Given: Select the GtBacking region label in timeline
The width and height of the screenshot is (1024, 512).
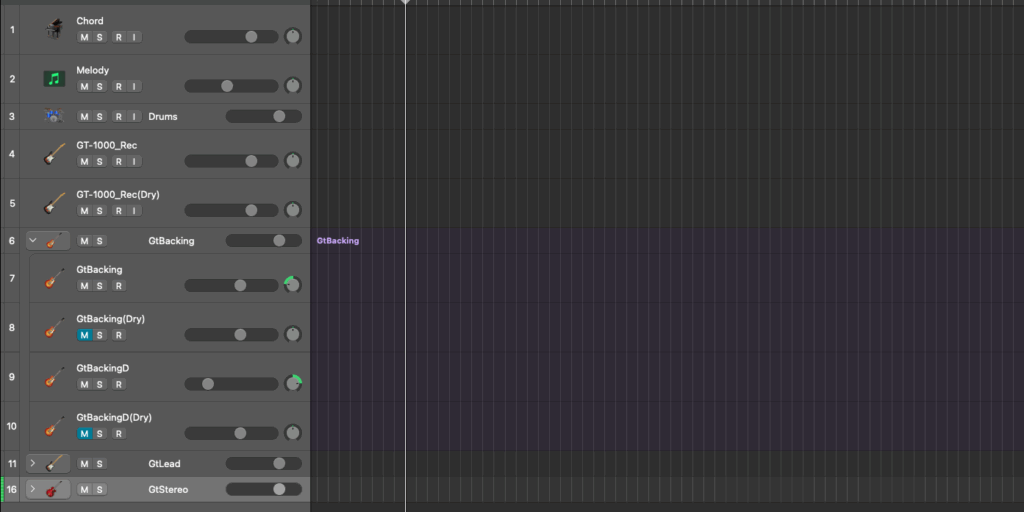Looking at the screenshot, I should [338, 241].
